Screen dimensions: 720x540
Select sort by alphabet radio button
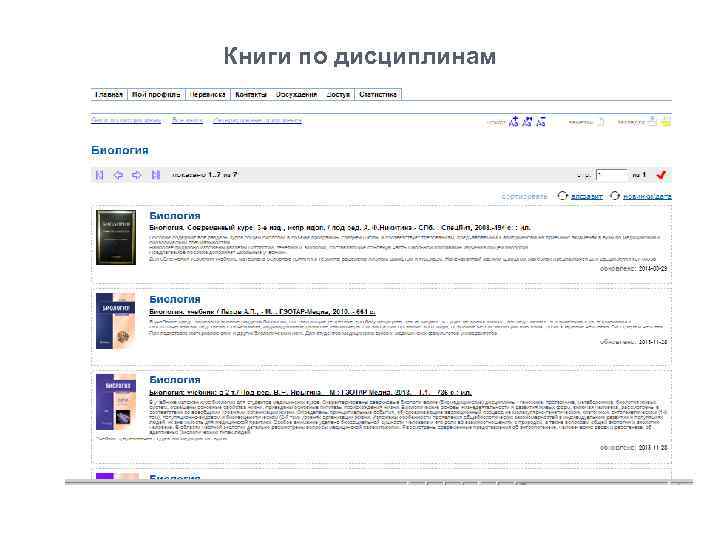tap(562, 196)
